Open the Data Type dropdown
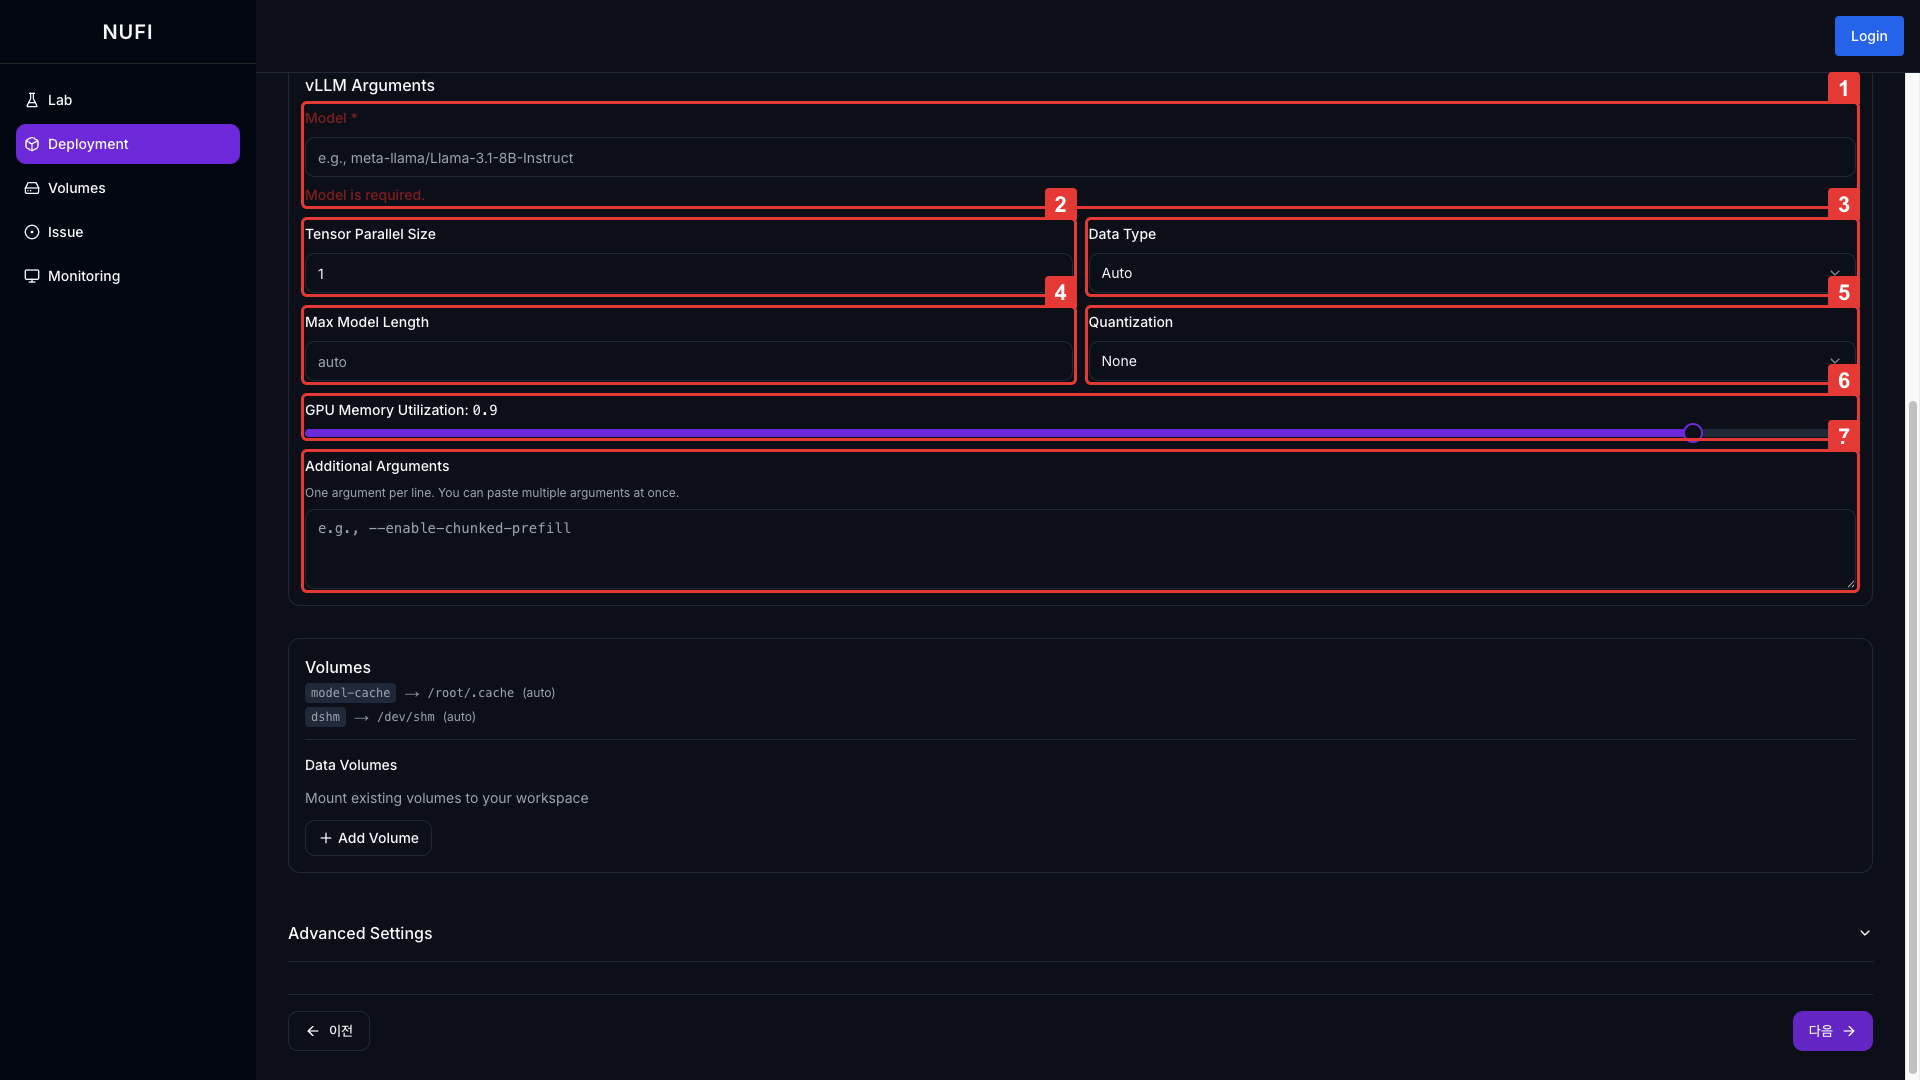The height and width of the screenshot is (1080, 1920). [x=1470, y=273]
